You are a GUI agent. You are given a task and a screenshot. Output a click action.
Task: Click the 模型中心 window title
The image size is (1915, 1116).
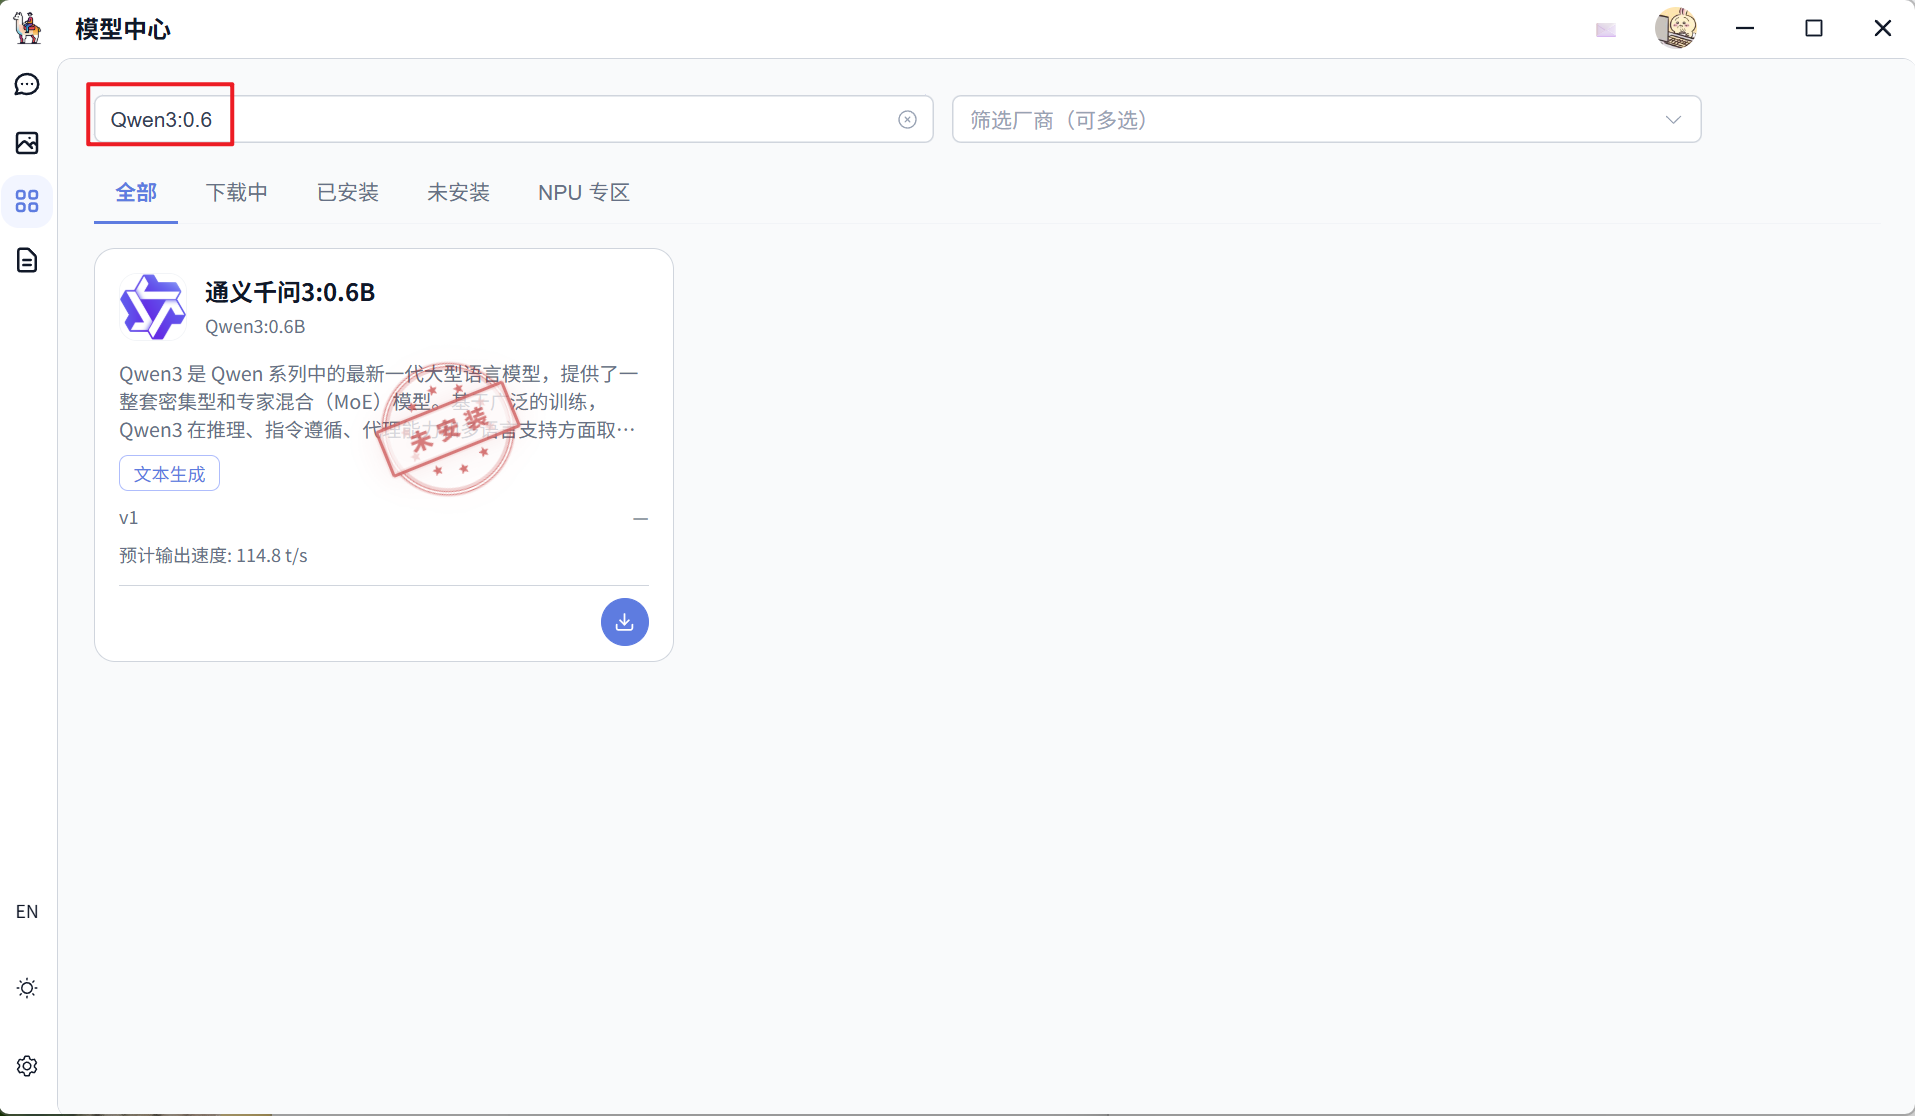click(123, 29)
